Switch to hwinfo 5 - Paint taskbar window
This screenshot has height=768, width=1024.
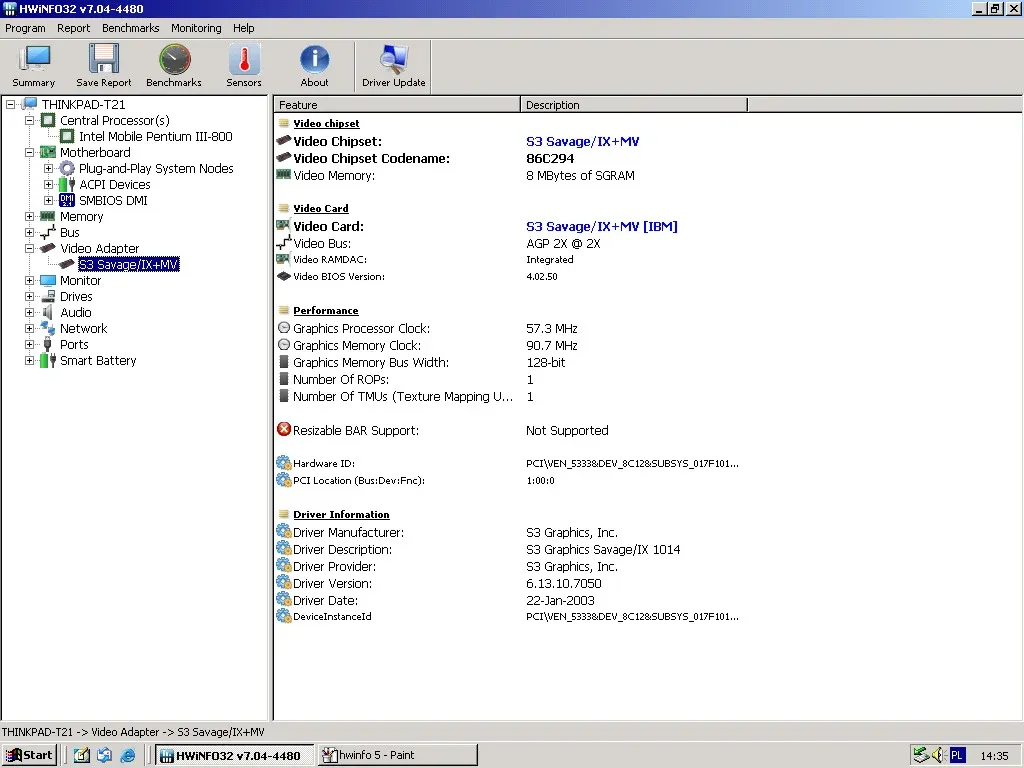point(398,755)
